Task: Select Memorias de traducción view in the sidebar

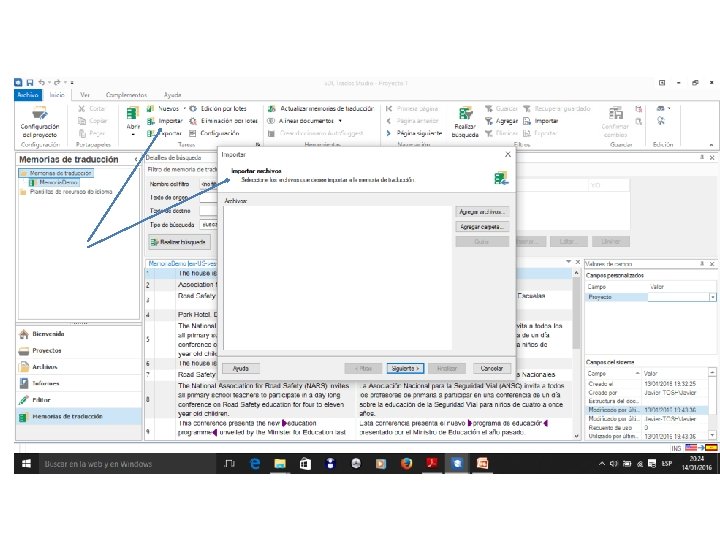Action: [79, 417]
